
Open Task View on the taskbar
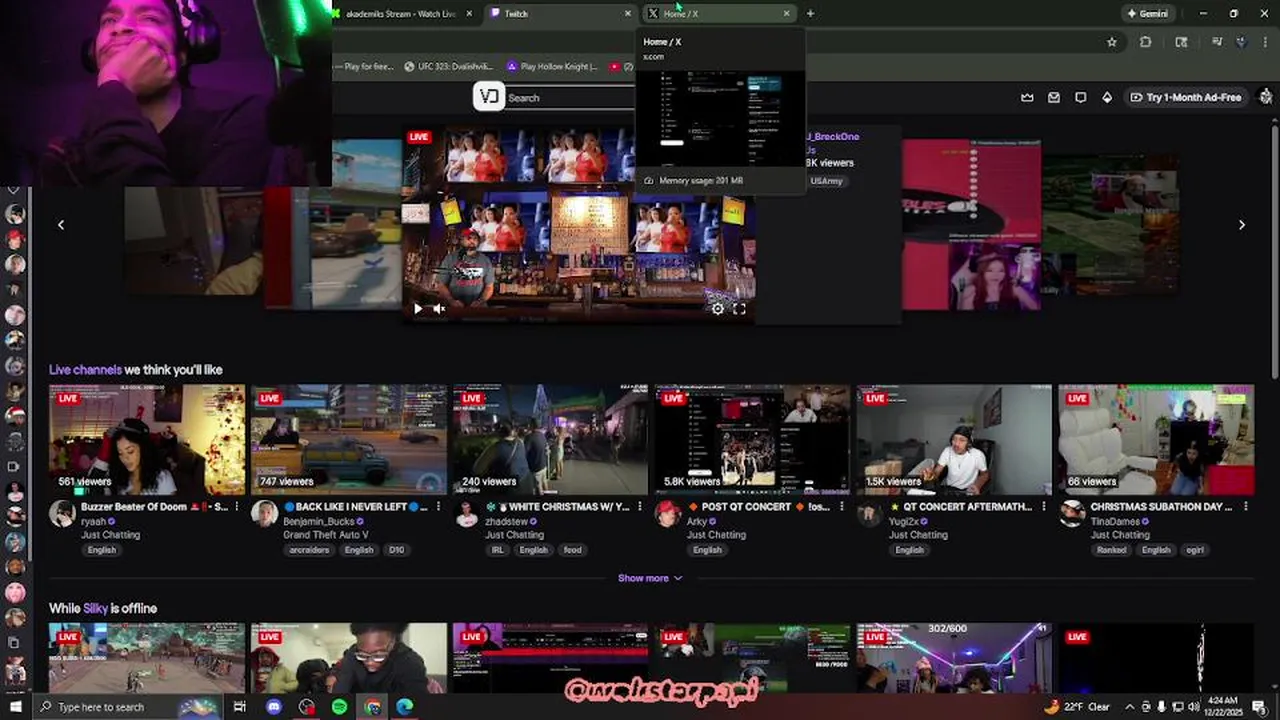click(240, 707)
